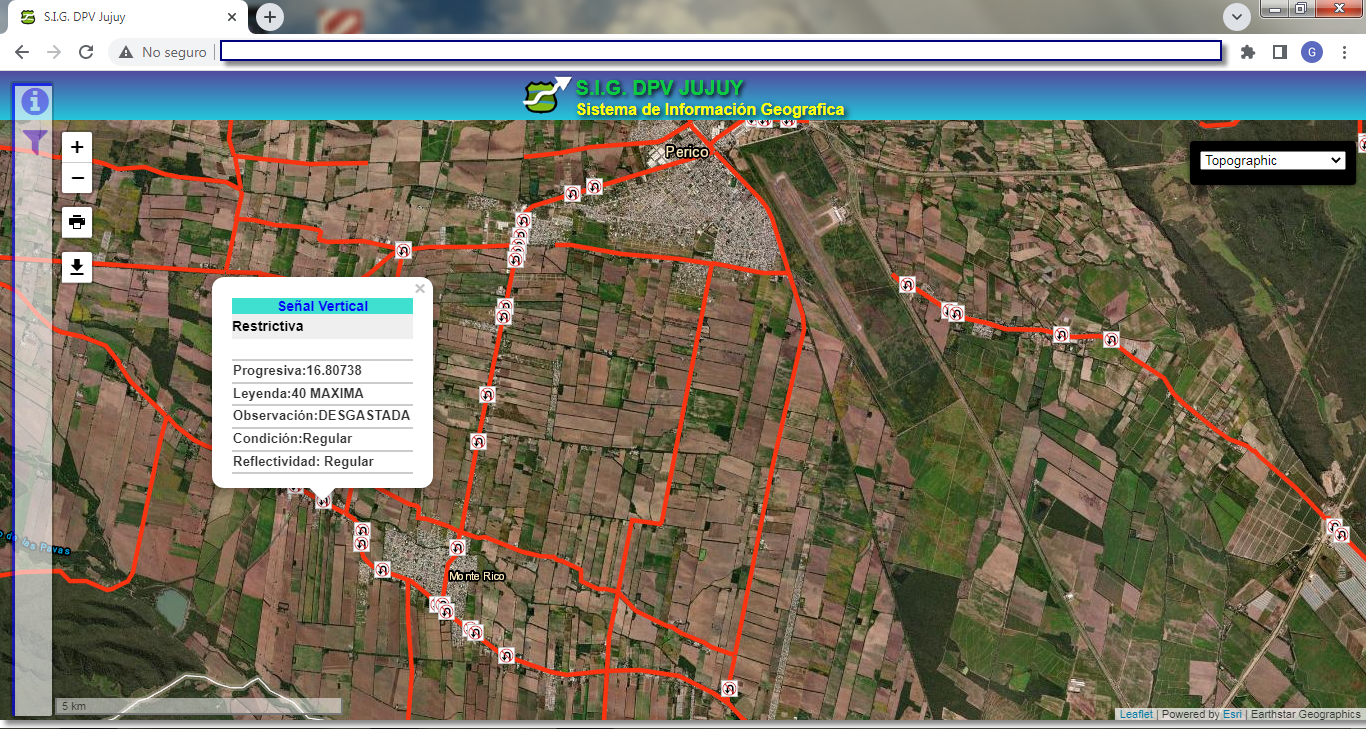Select the S.I.G. DPV Jujuy tab
1366x729 pixels.
pyautogui.click(x=120, y=17)
